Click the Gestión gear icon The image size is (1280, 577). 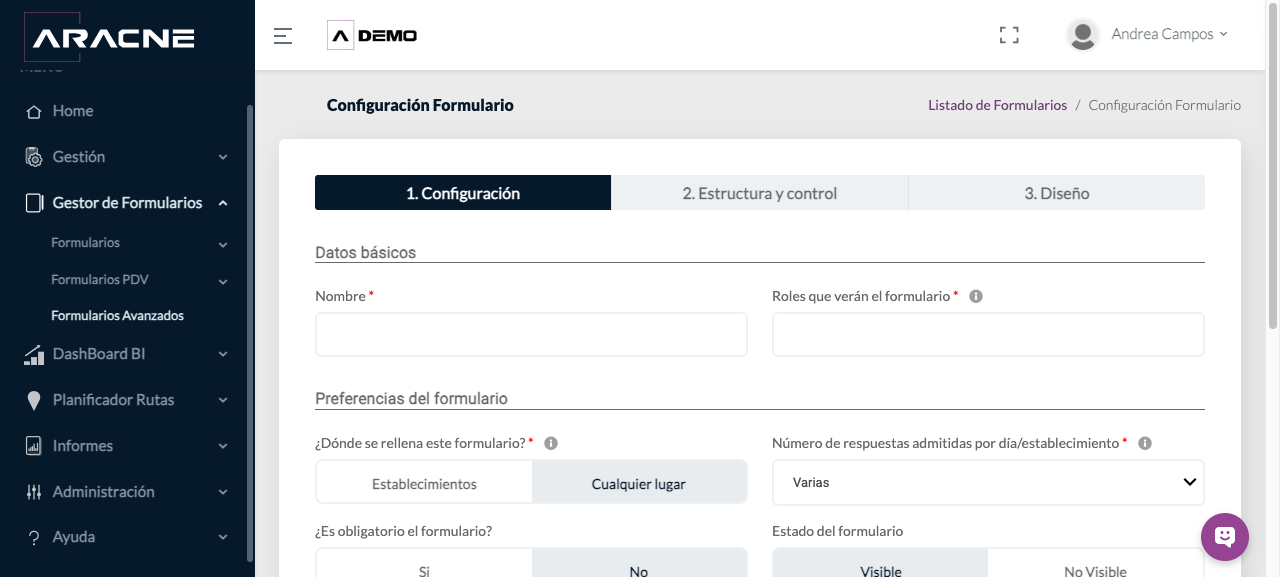coord(34,157)
